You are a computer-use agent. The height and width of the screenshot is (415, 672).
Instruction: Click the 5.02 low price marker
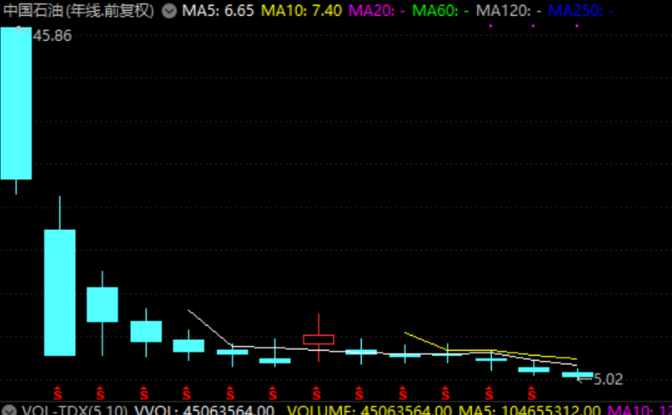(x=608, y=379)
